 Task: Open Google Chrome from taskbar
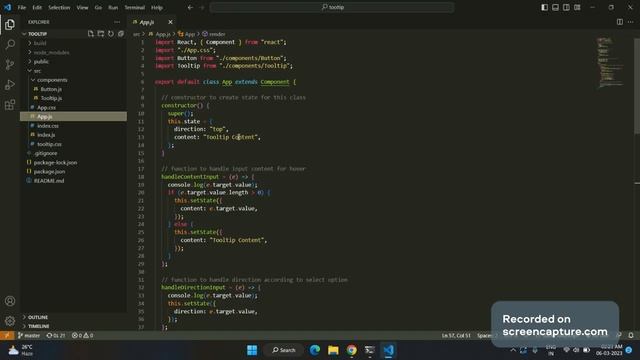351,350
